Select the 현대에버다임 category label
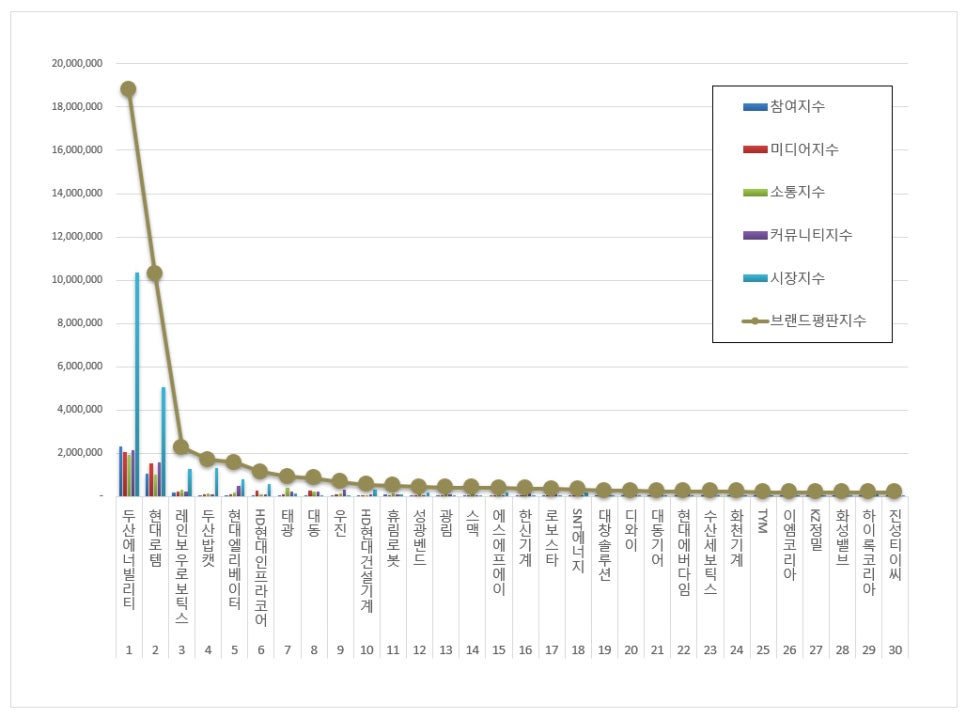 click(684, 553)
